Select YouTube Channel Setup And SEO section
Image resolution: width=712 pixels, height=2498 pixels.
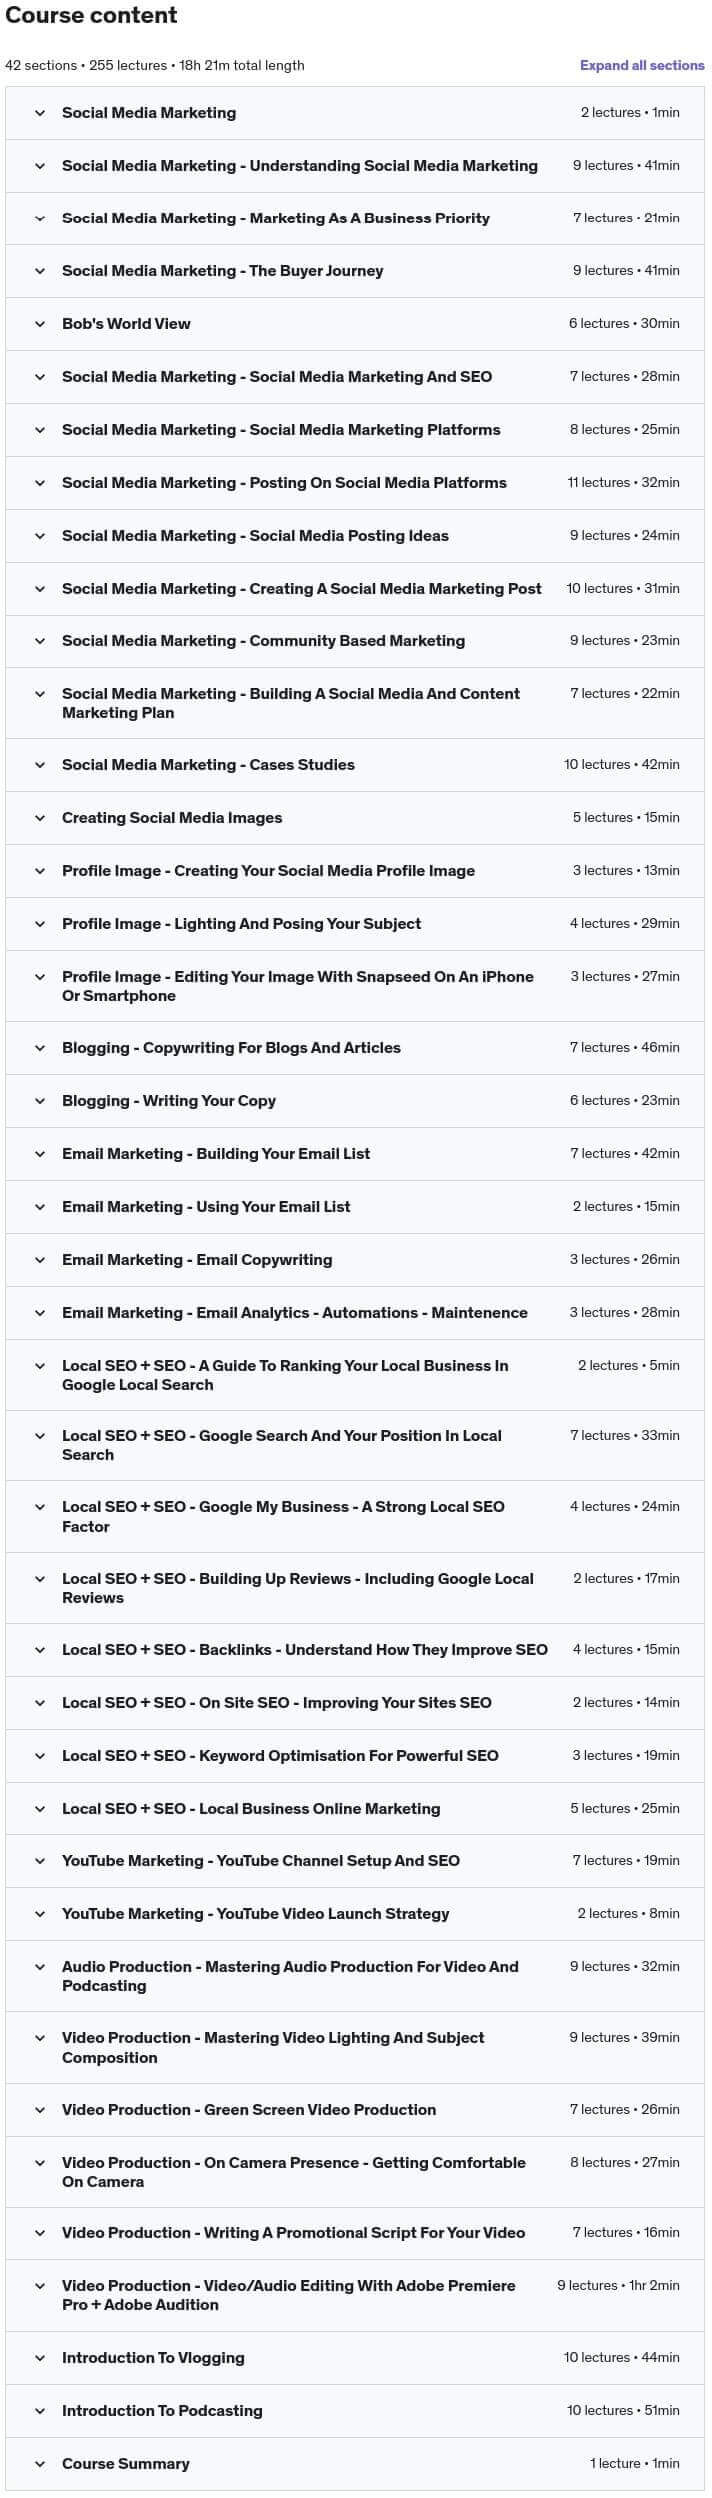pos(261,1861)
